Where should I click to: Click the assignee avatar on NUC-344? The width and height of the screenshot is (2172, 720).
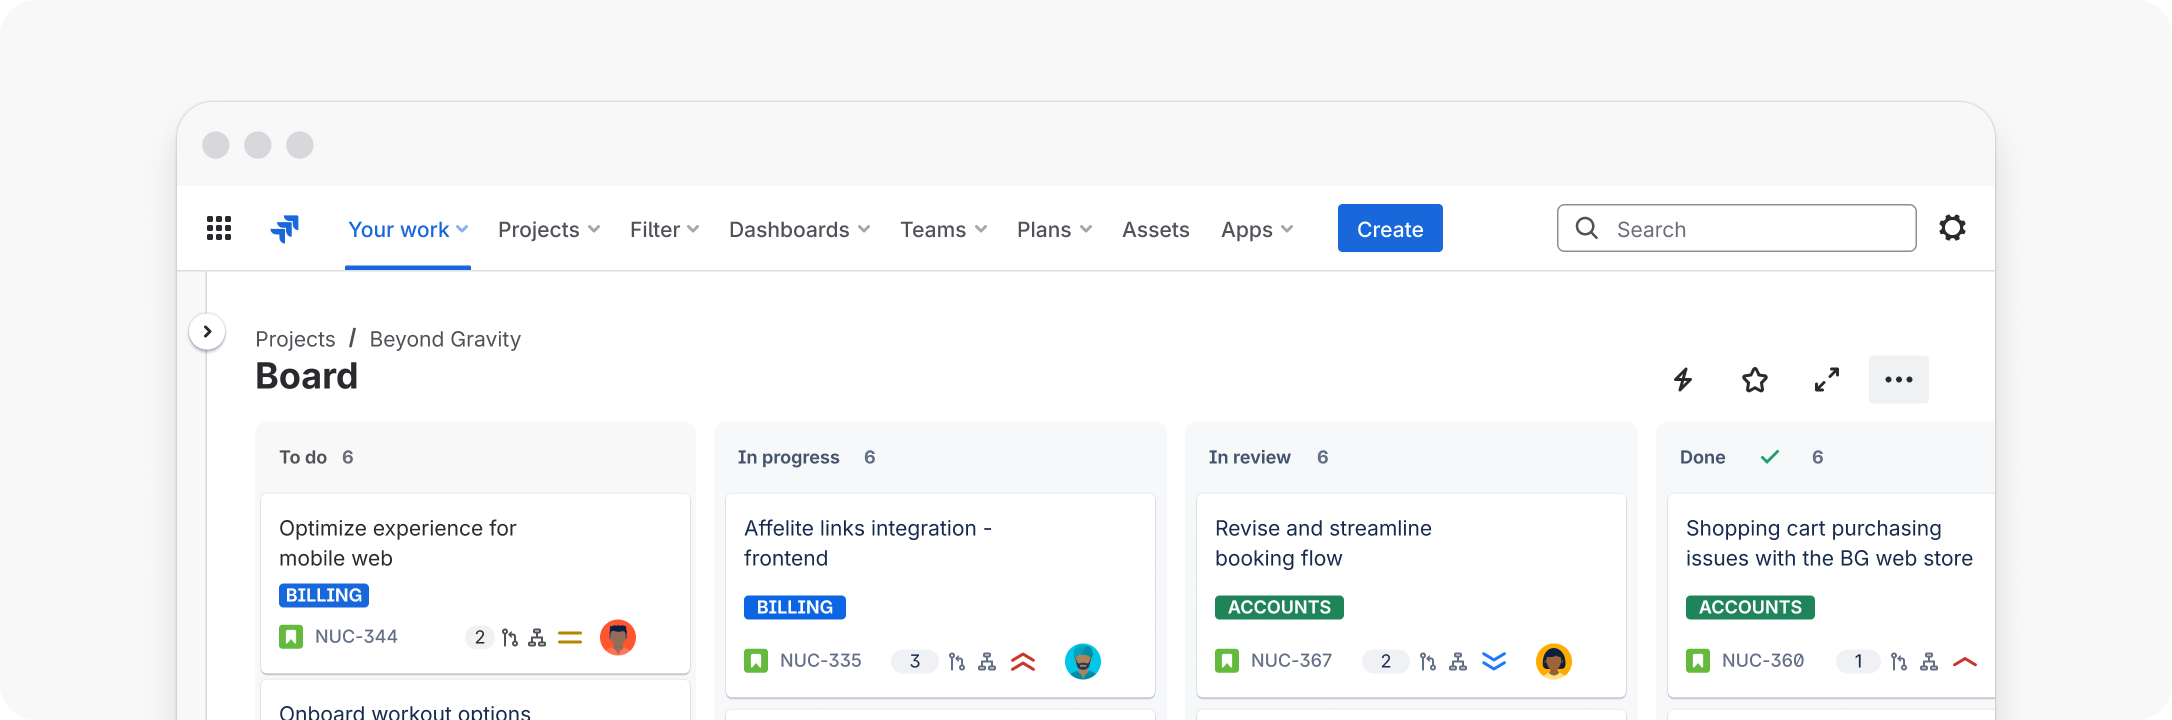point(617,637)
